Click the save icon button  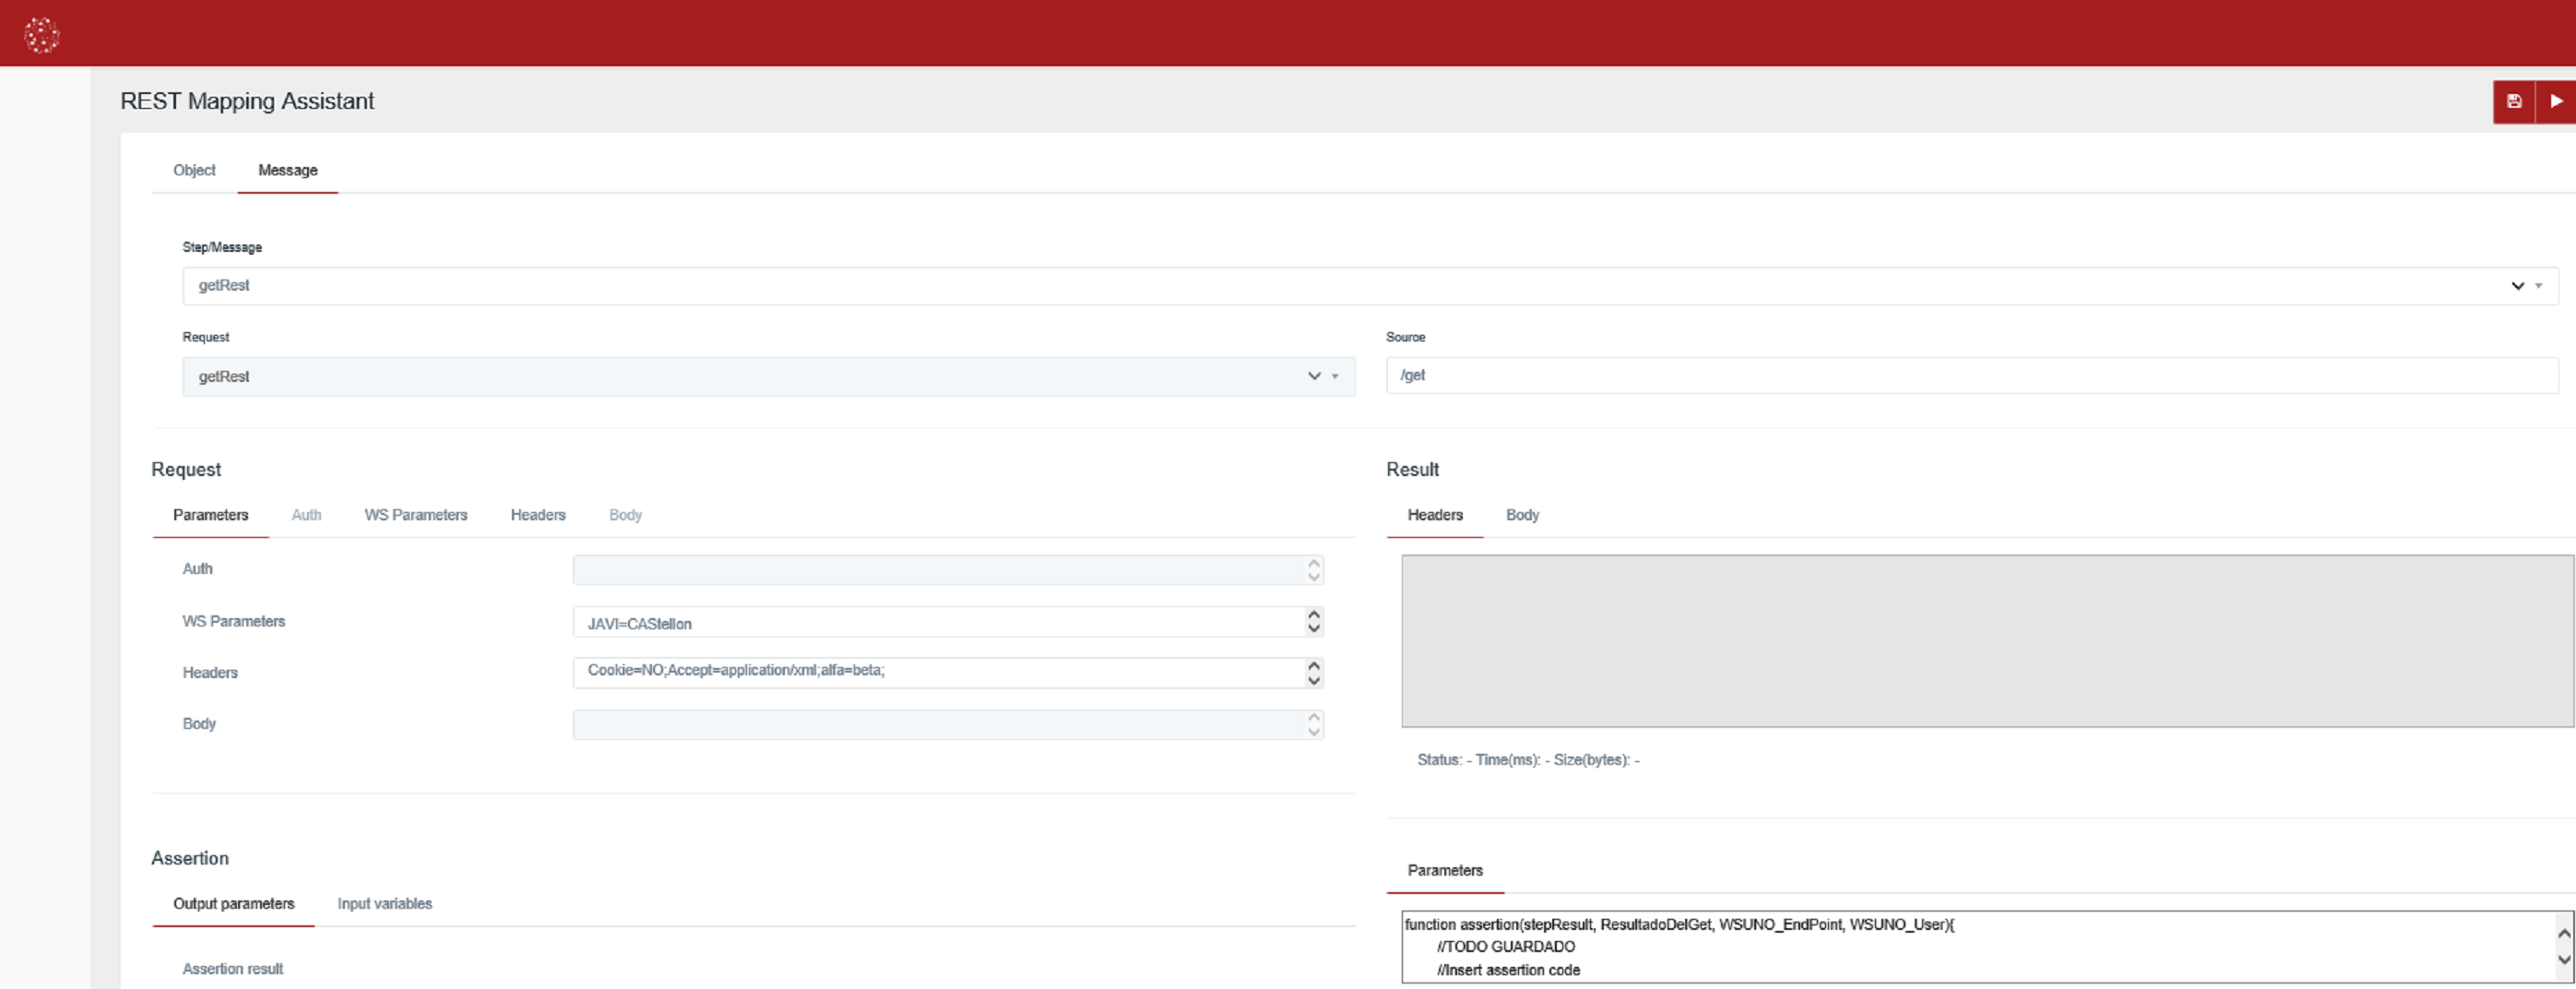pos(2513,101)
